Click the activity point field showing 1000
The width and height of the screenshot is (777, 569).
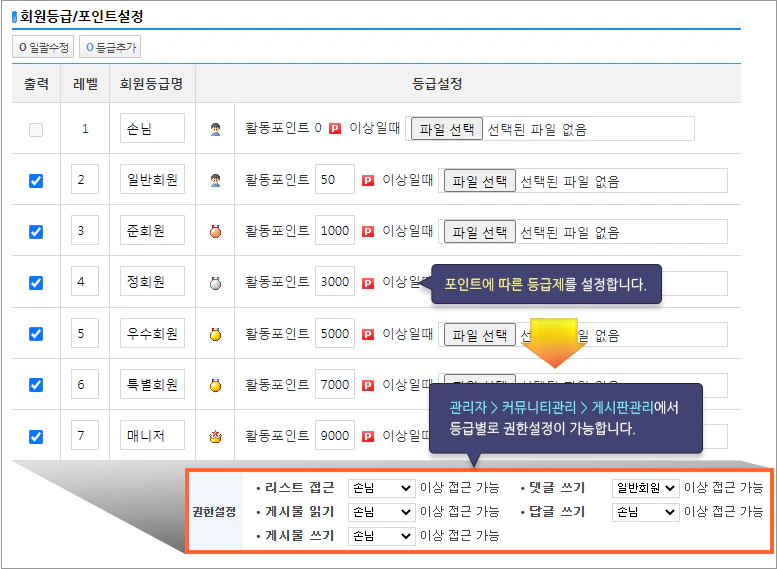(x=335, y=230)
